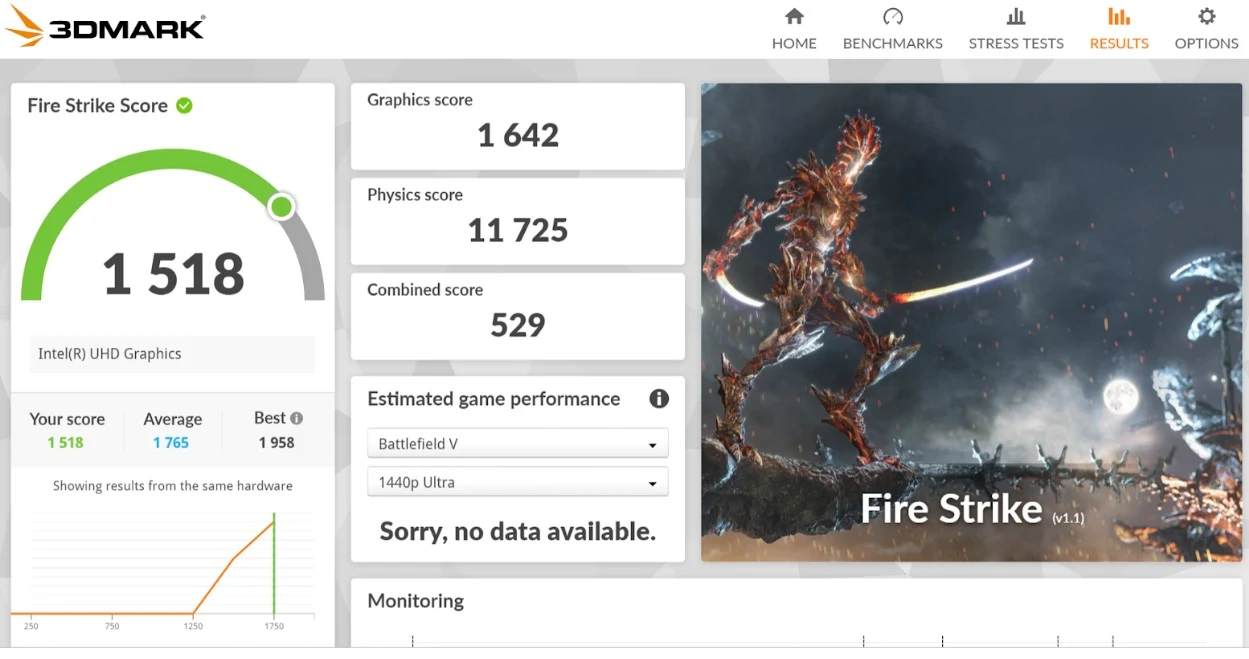Click the Home house icon

(x=794, y=16)
